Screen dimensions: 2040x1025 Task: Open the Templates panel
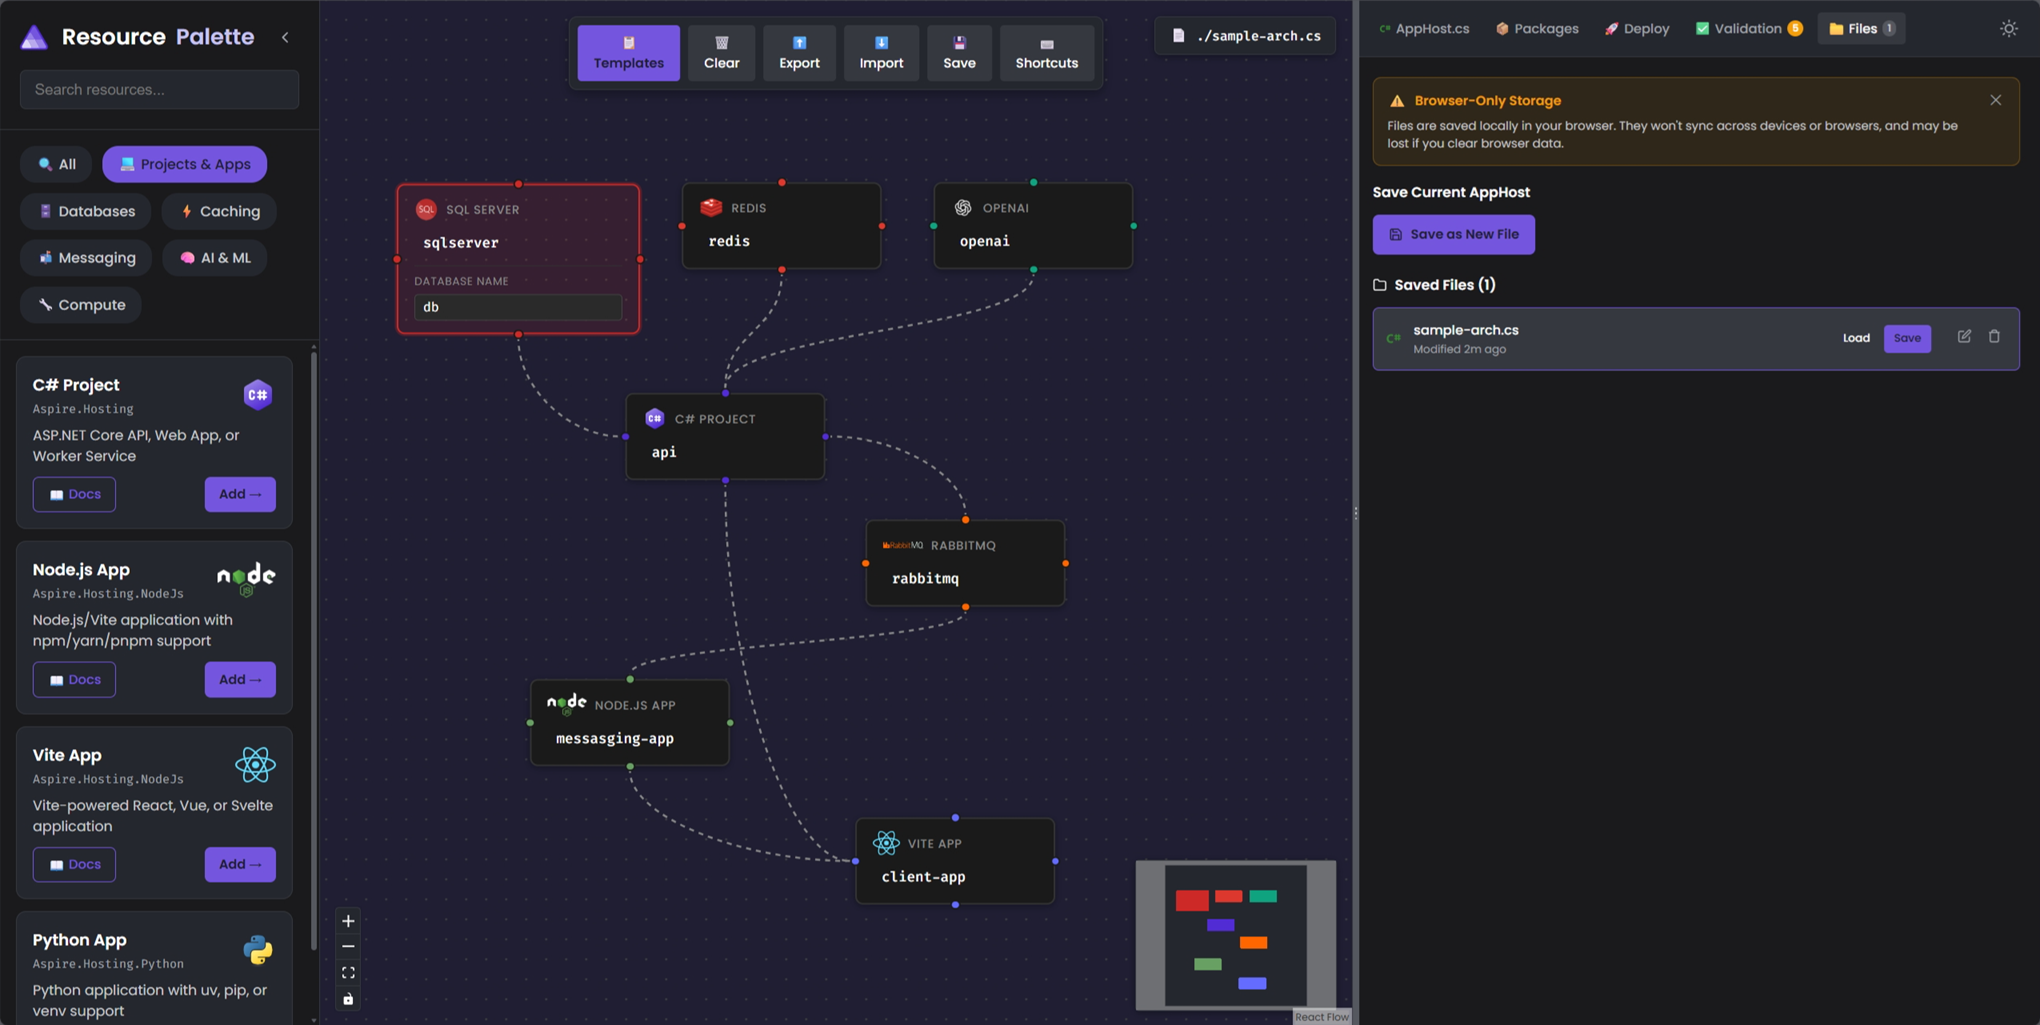point(628,52)
